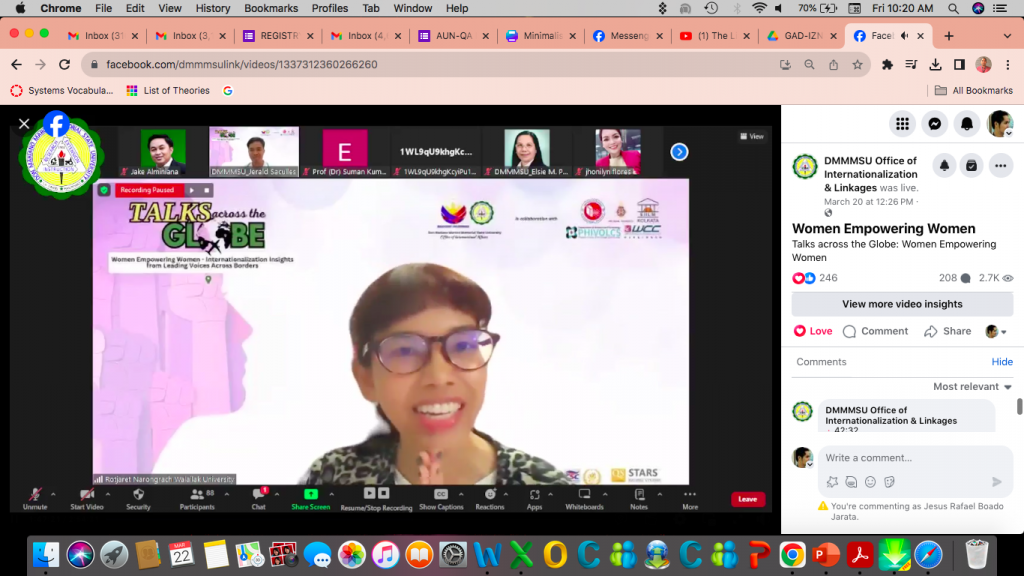The width and height of the screenshot is (1024, 576).
Task: Open a new tab with the plus button
Action: click(949, 36)
